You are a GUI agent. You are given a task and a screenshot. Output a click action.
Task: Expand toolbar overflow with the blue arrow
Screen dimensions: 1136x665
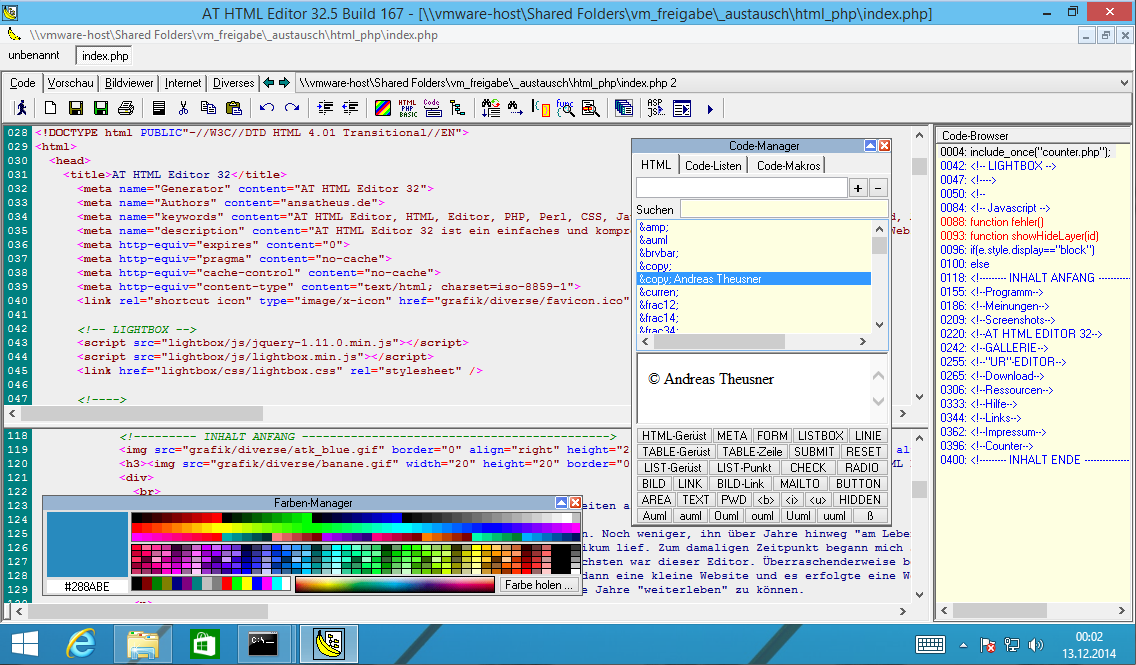[710, 109]
